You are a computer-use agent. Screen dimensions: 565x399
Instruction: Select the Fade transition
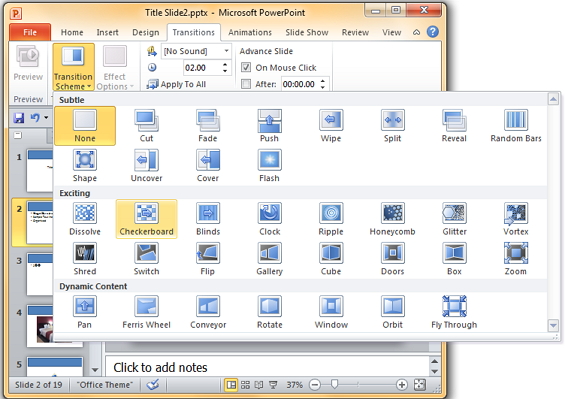(x=208, y=126)
